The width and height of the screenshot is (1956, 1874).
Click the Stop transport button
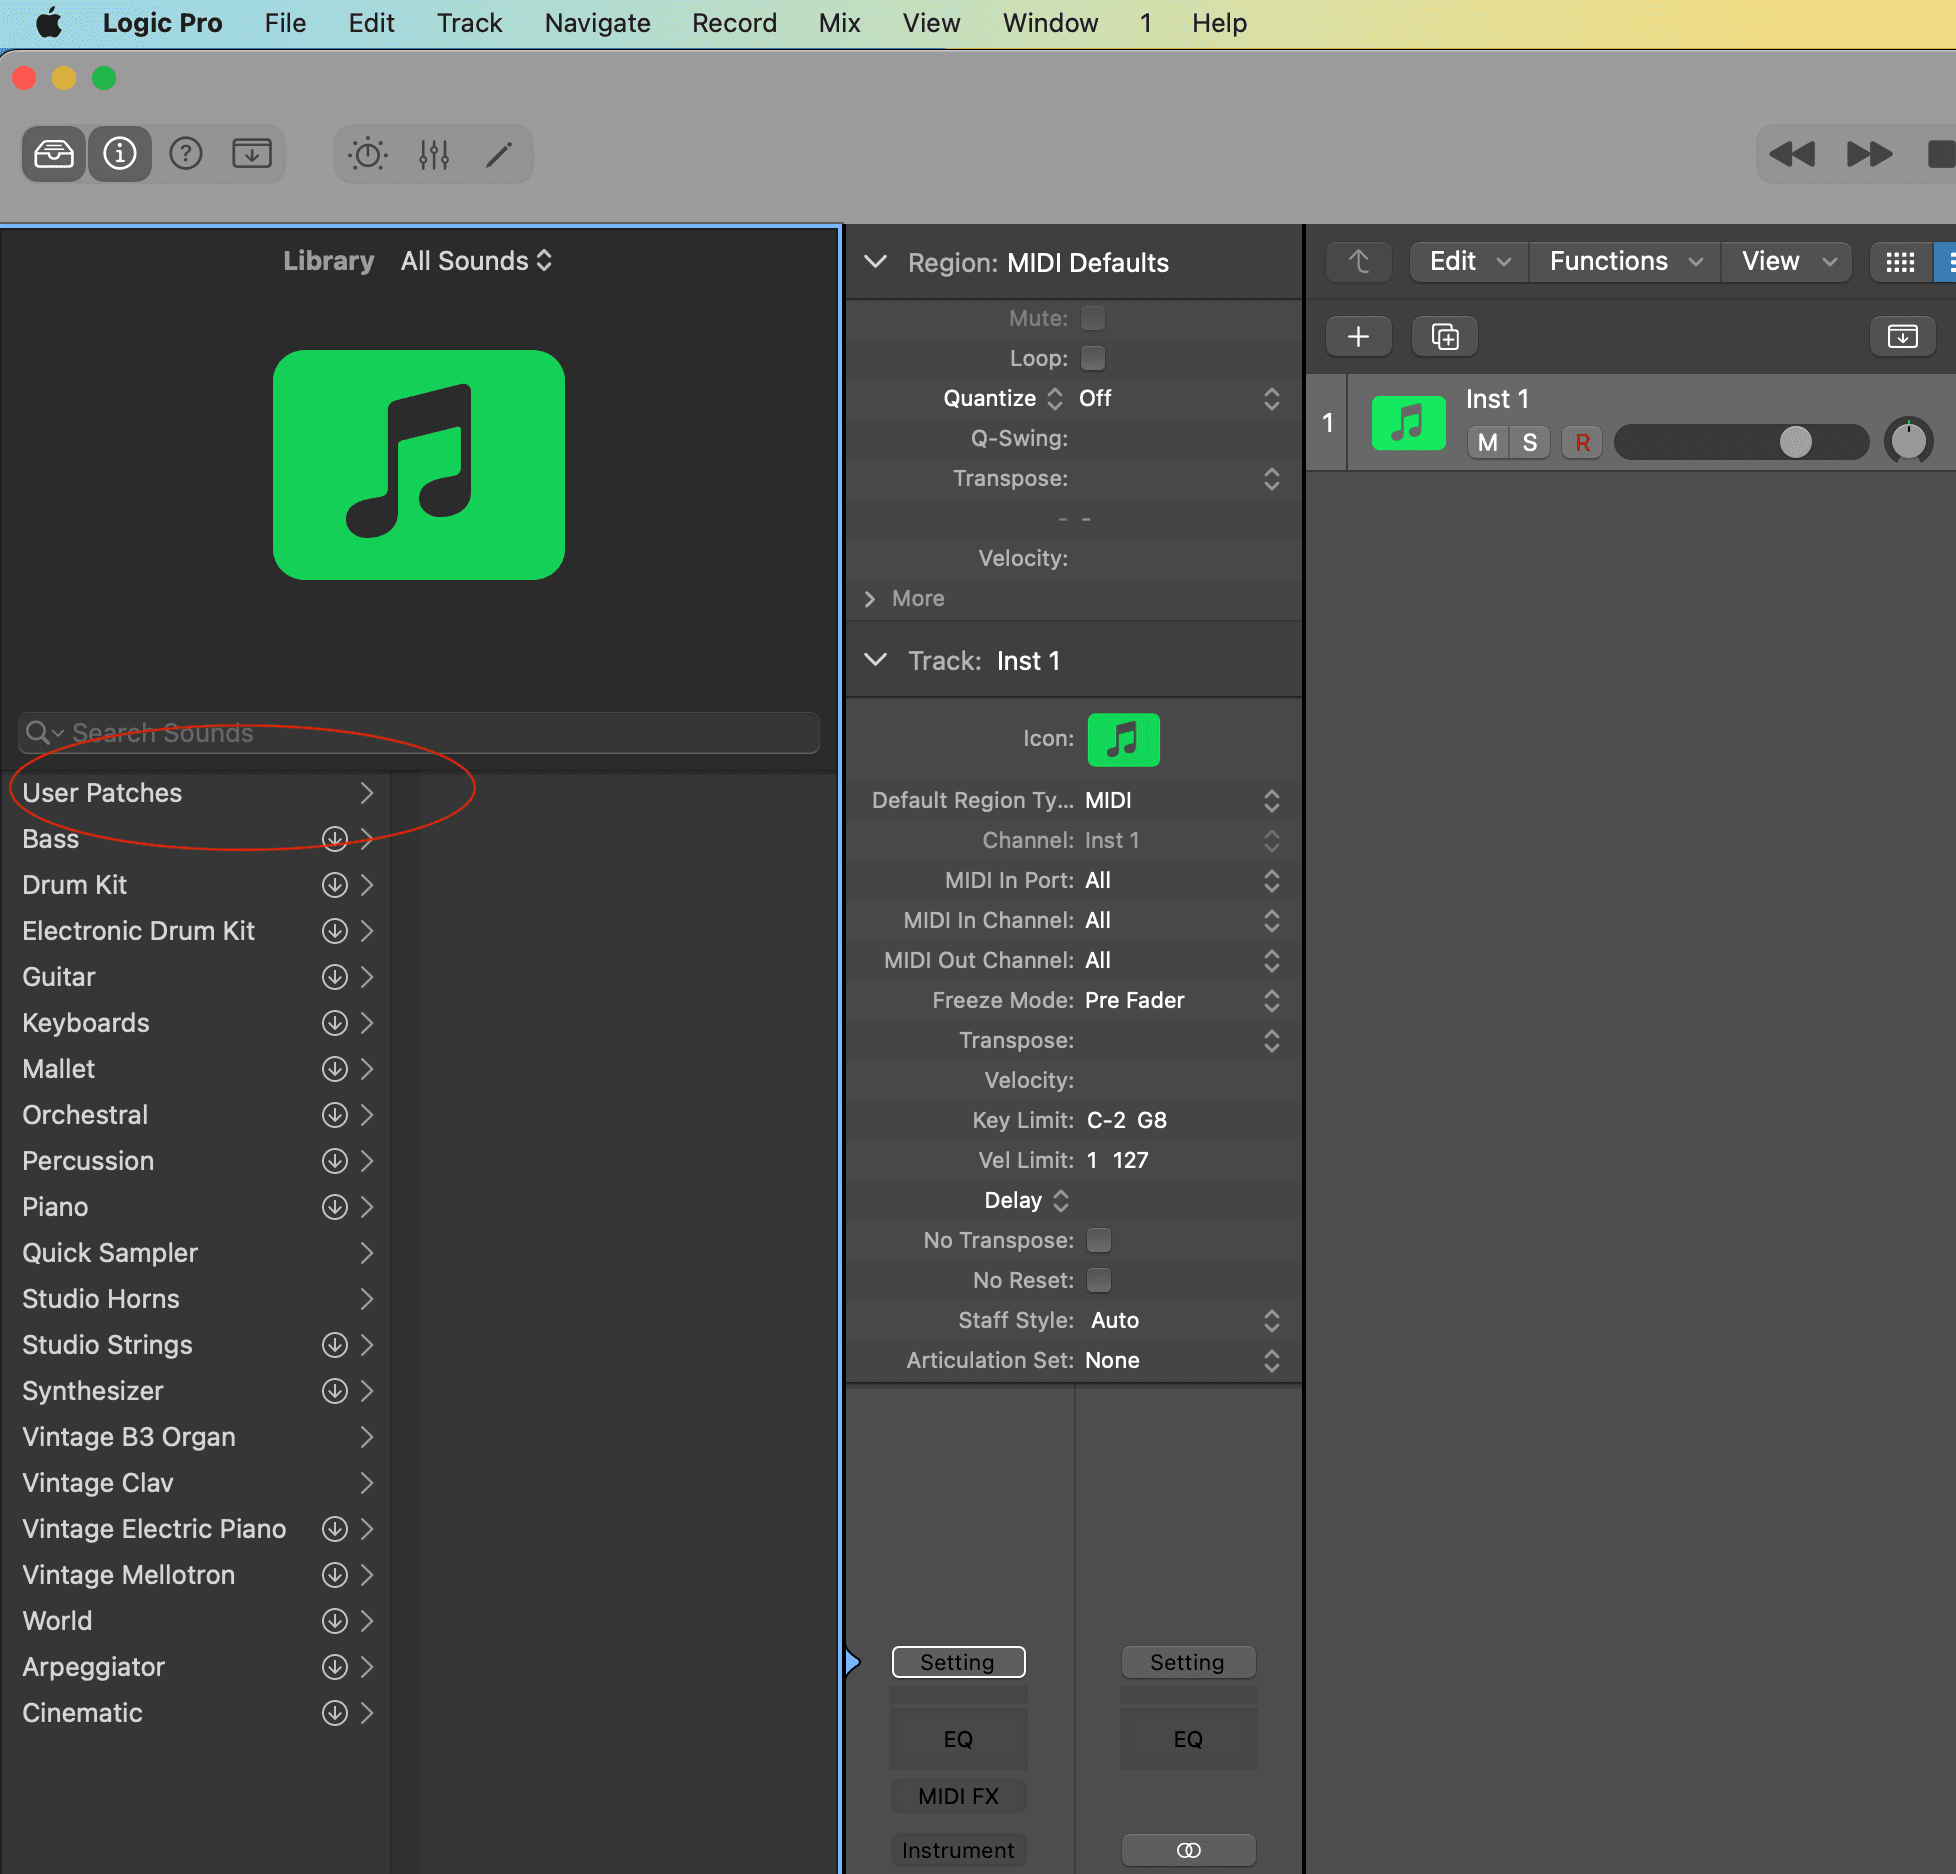click(1940, 154)
